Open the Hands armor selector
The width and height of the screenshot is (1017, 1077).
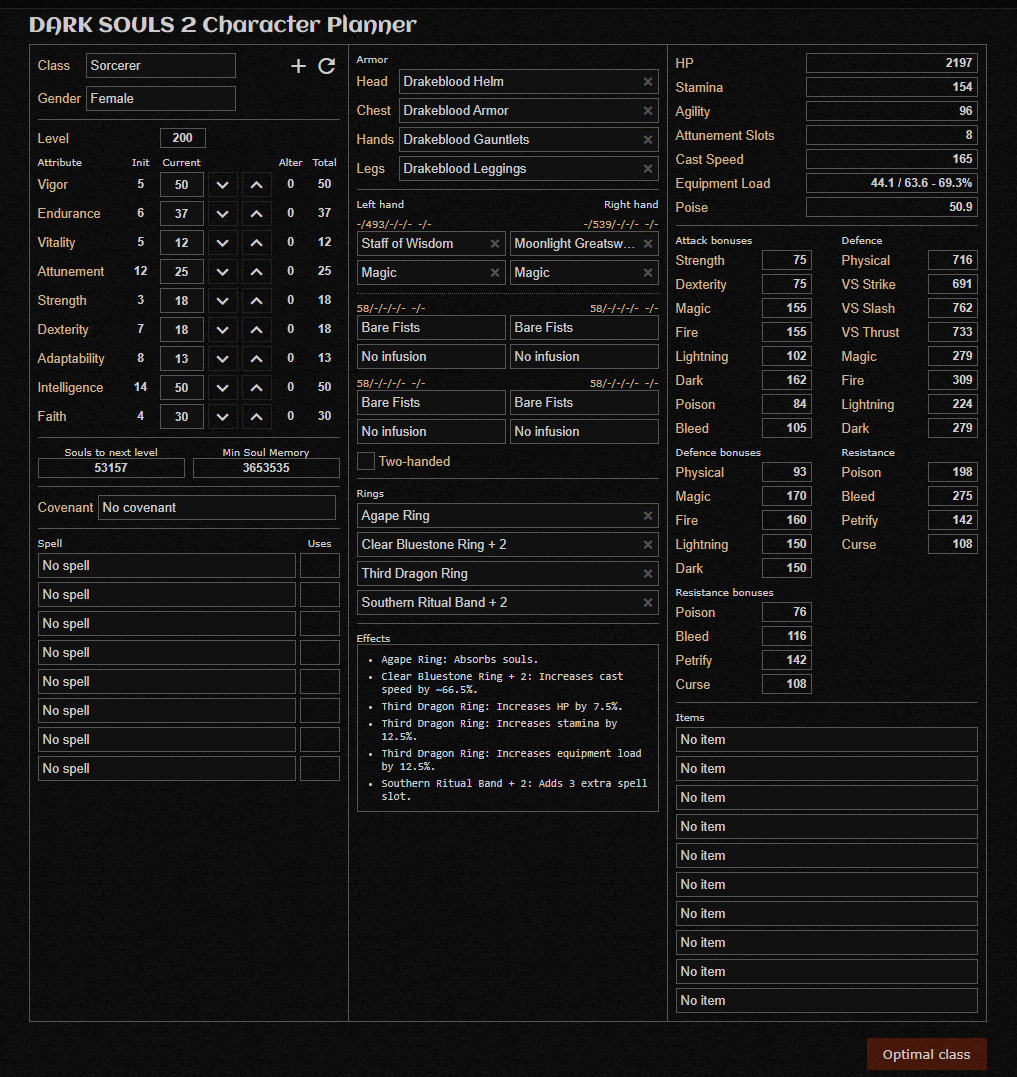(529, 139)
